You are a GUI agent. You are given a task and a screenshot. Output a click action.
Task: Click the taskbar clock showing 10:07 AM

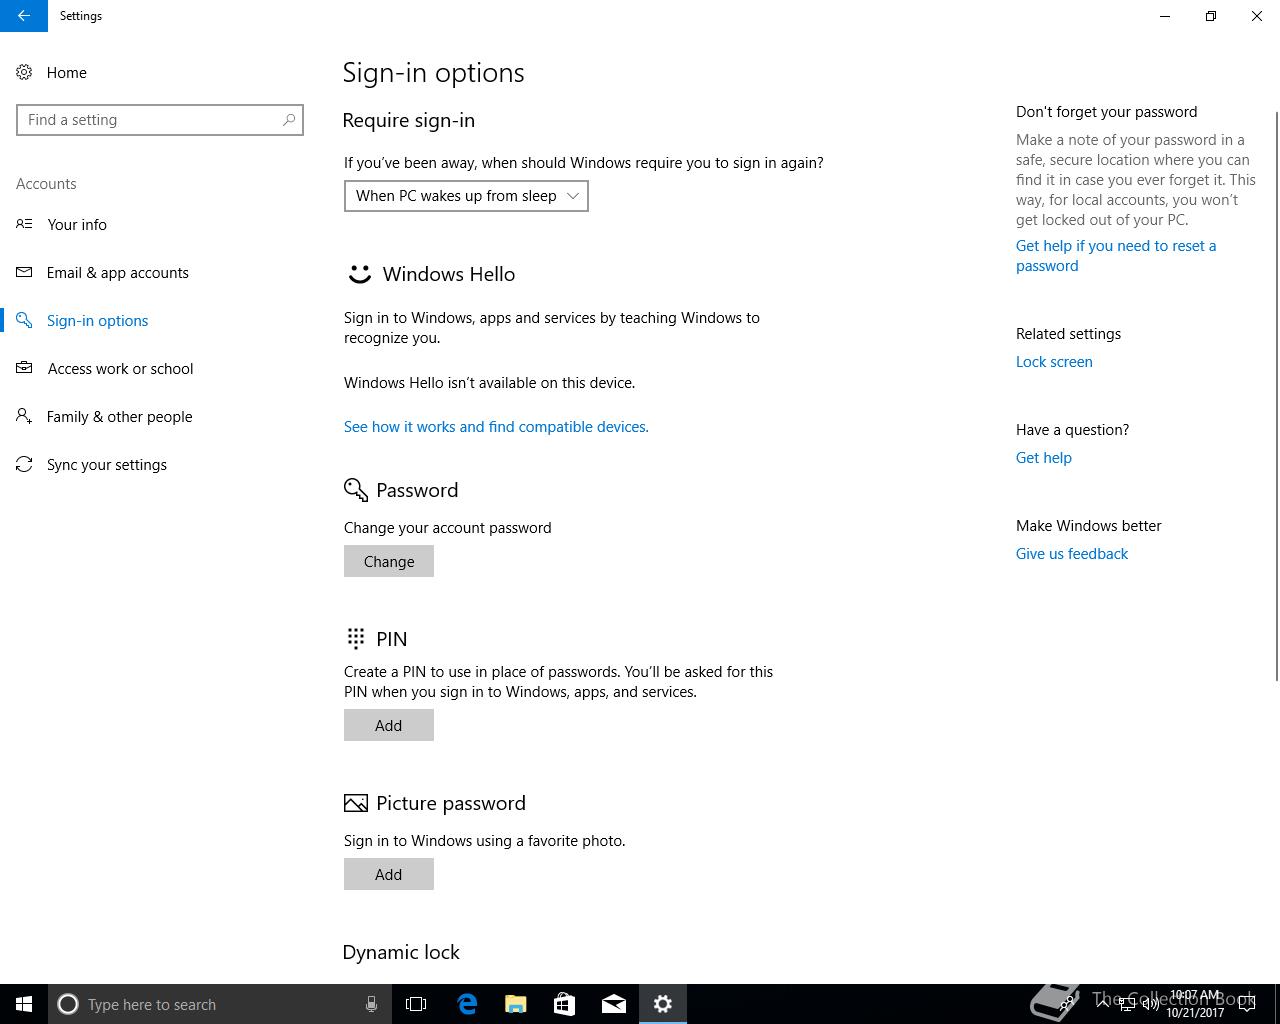point(1195,1004)
